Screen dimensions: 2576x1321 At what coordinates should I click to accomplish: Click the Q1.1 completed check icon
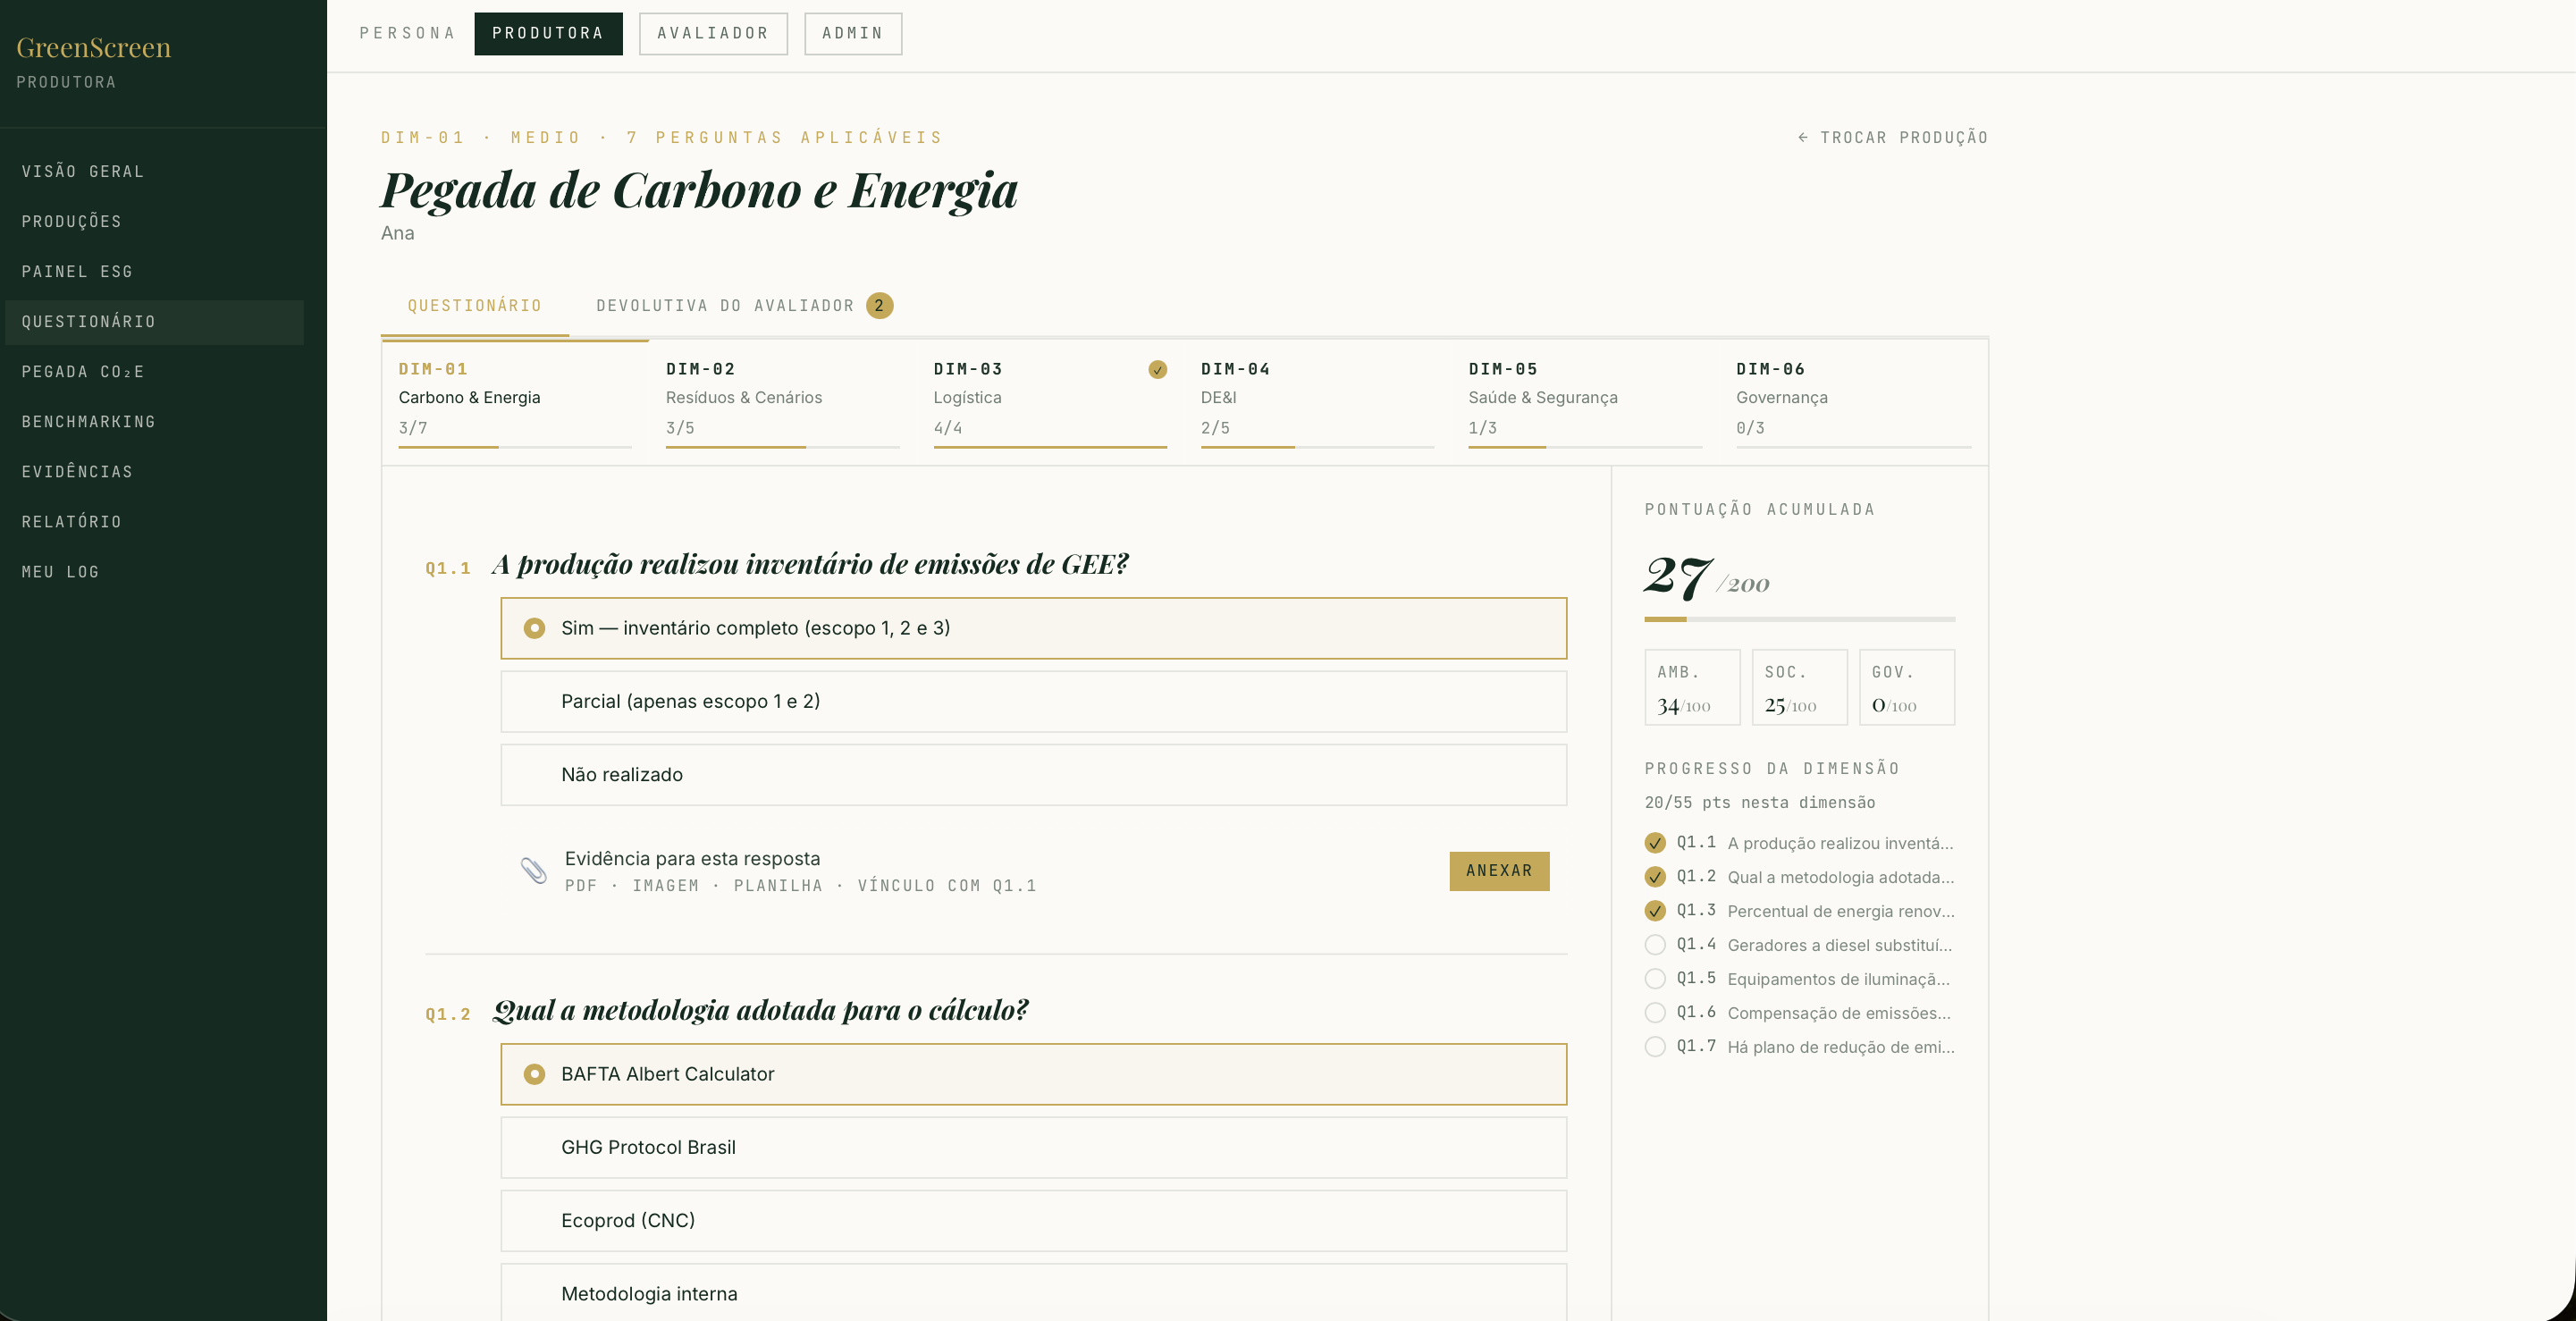point(1655,843)
